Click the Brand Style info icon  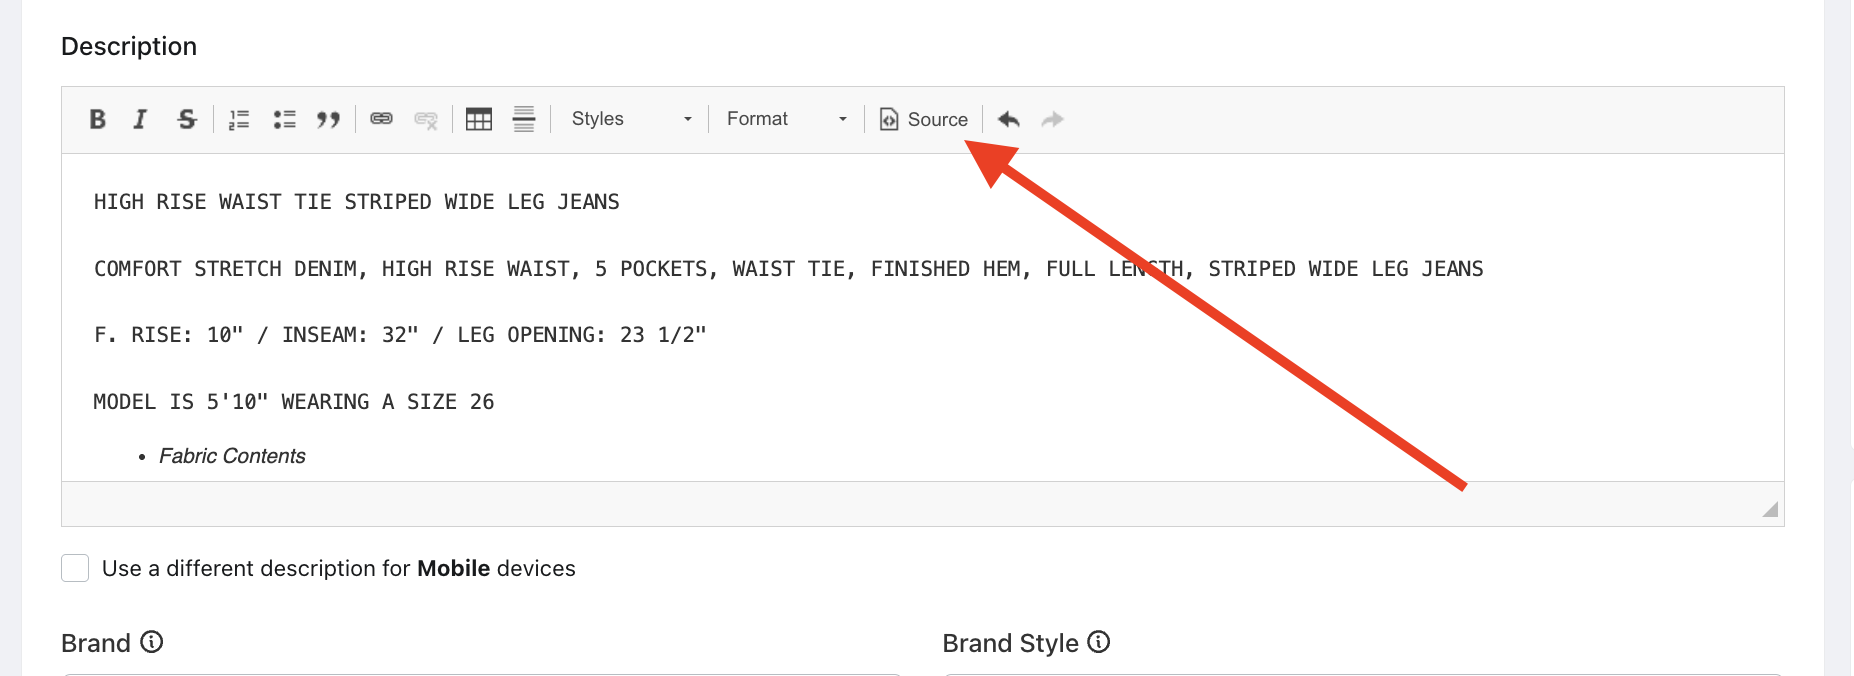click(1099, 642)
